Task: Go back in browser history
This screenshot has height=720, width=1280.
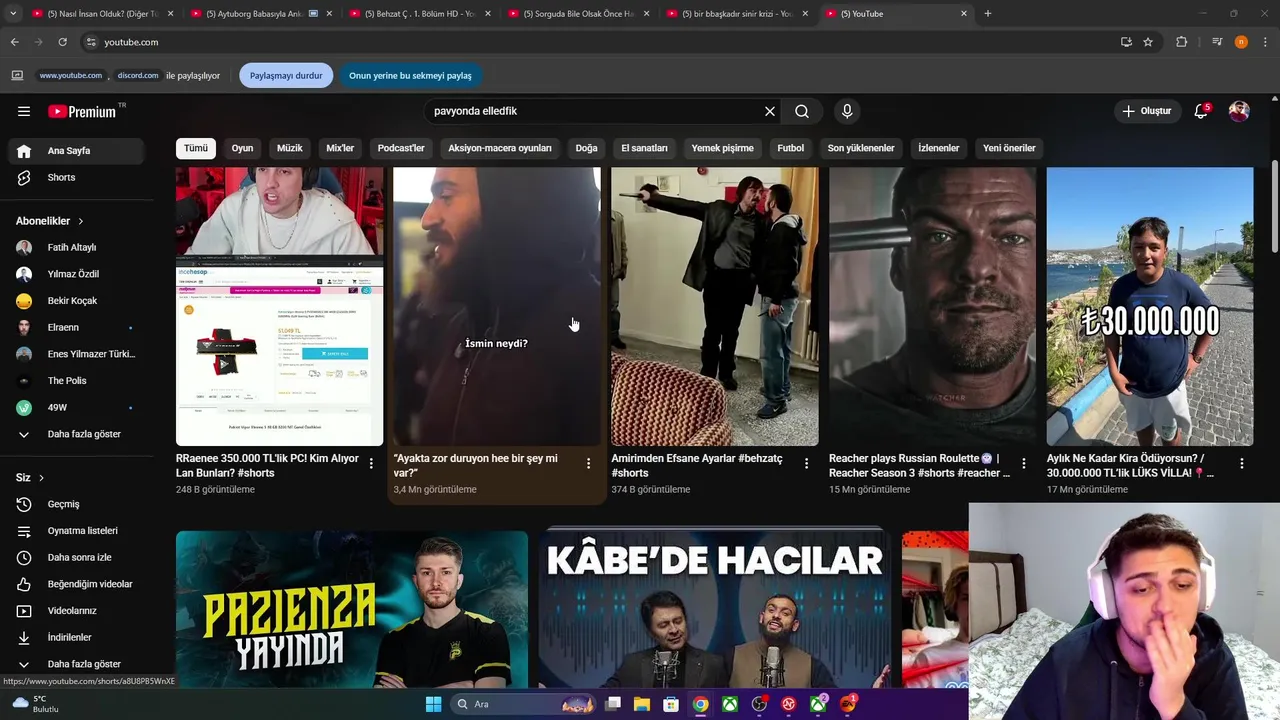Action: click(14, 42)
